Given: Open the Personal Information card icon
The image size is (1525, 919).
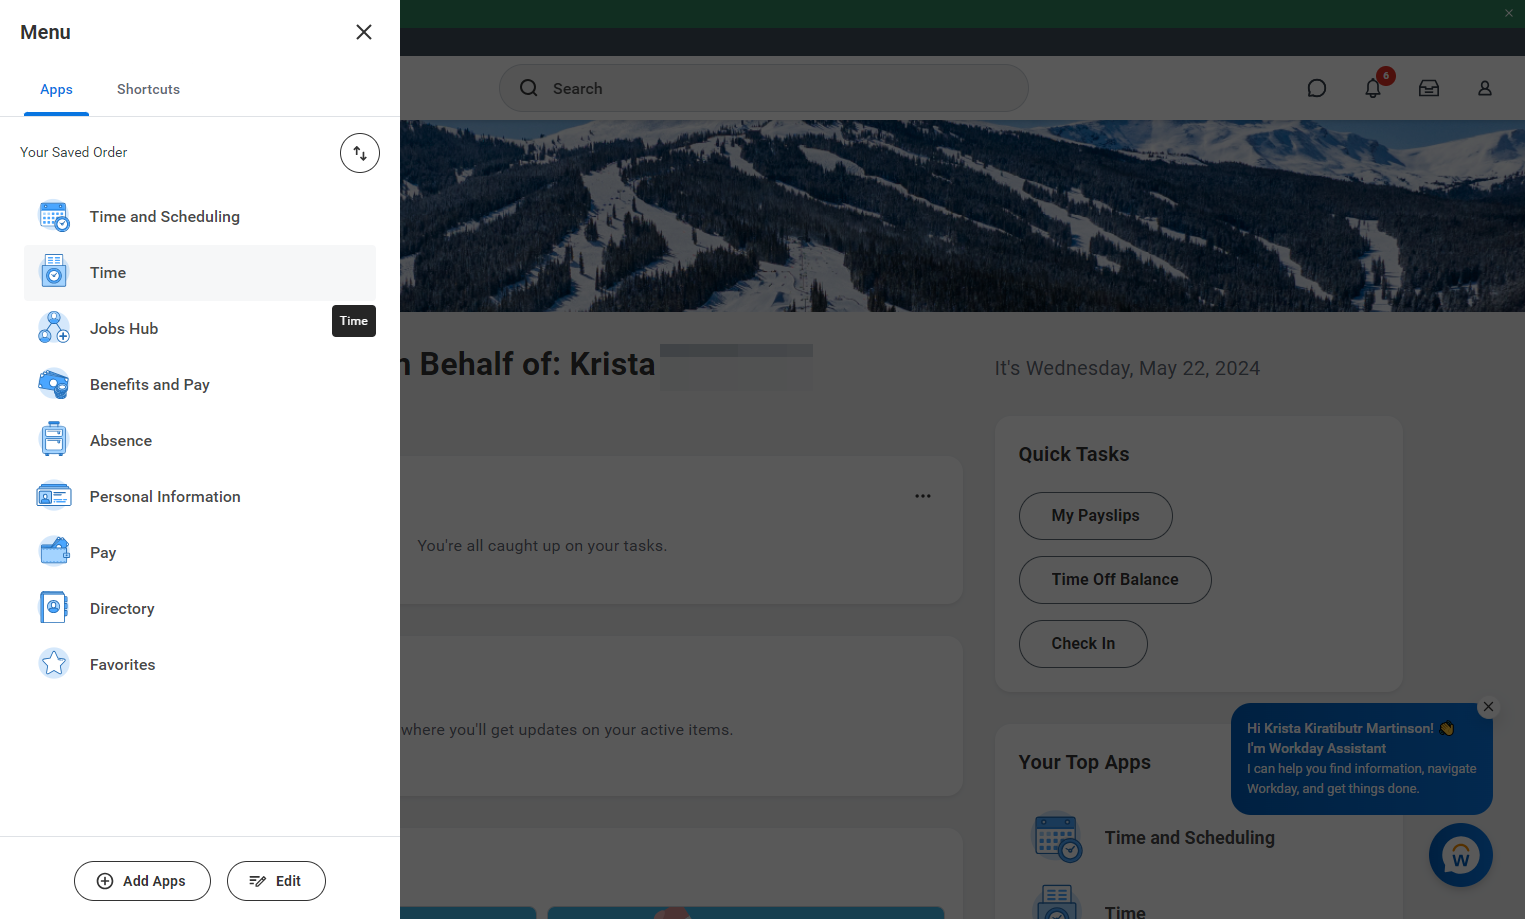Looking at the screenshot, I should tap(54, 496).
